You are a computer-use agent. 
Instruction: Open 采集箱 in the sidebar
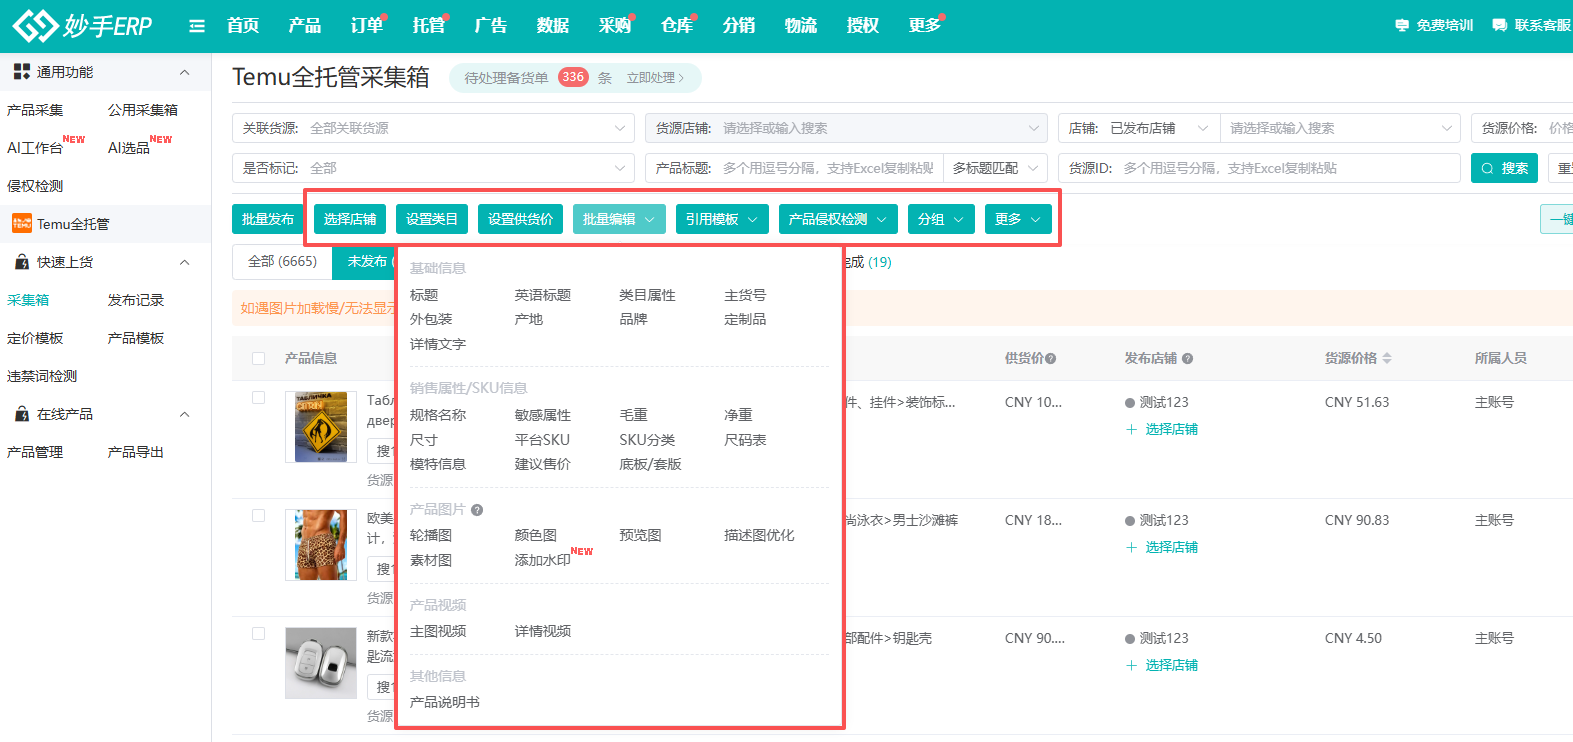click(28, 300)
